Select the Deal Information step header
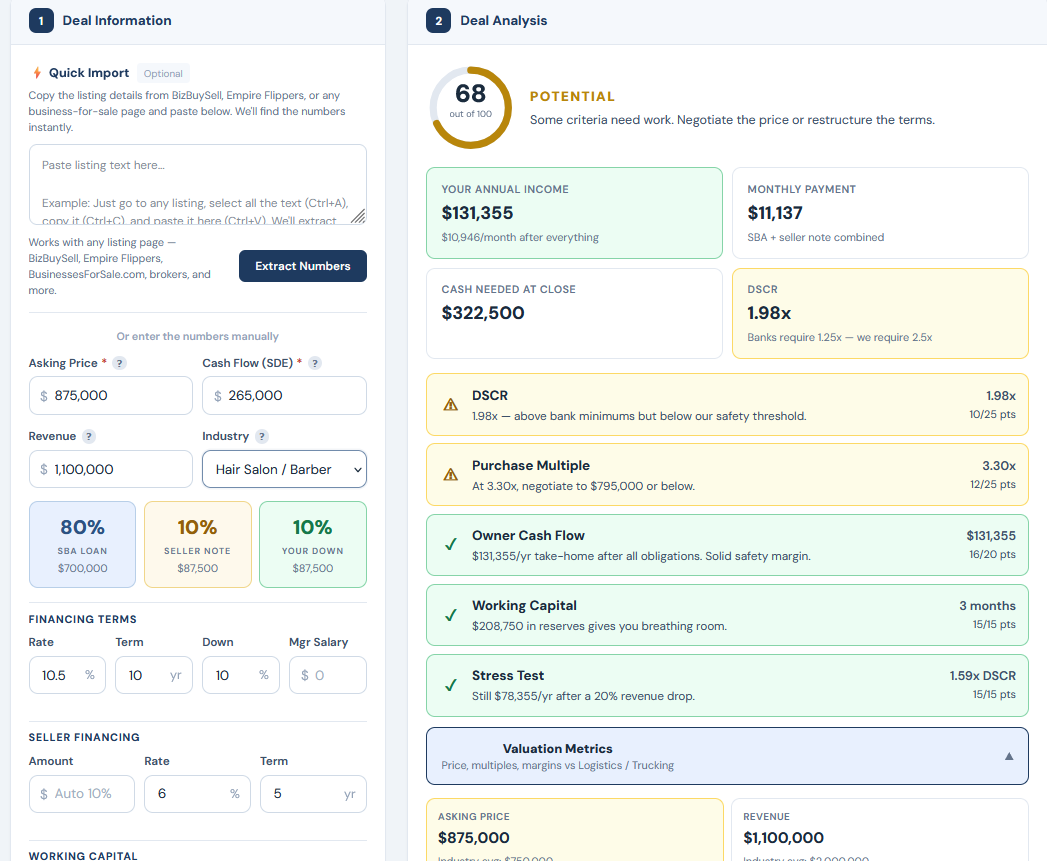The width and height of the screenshot is (1047, 861). (x=100, y=20)
